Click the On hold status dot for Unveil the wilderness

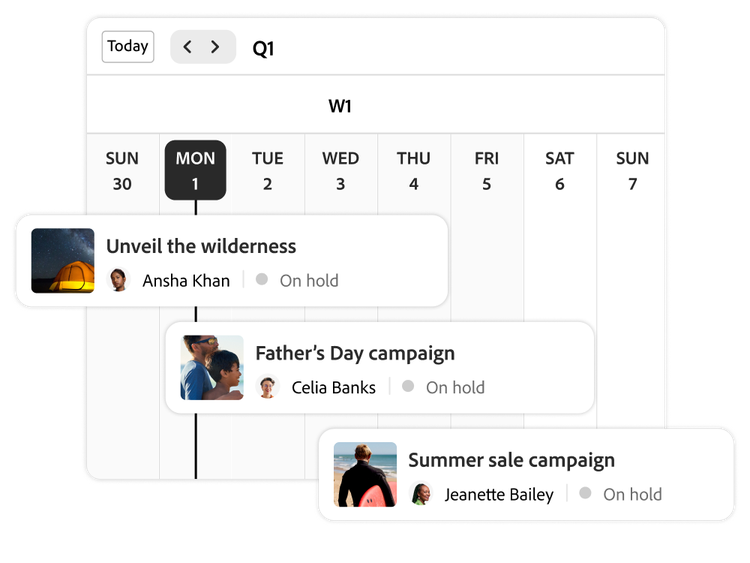[x=262, y=280]
